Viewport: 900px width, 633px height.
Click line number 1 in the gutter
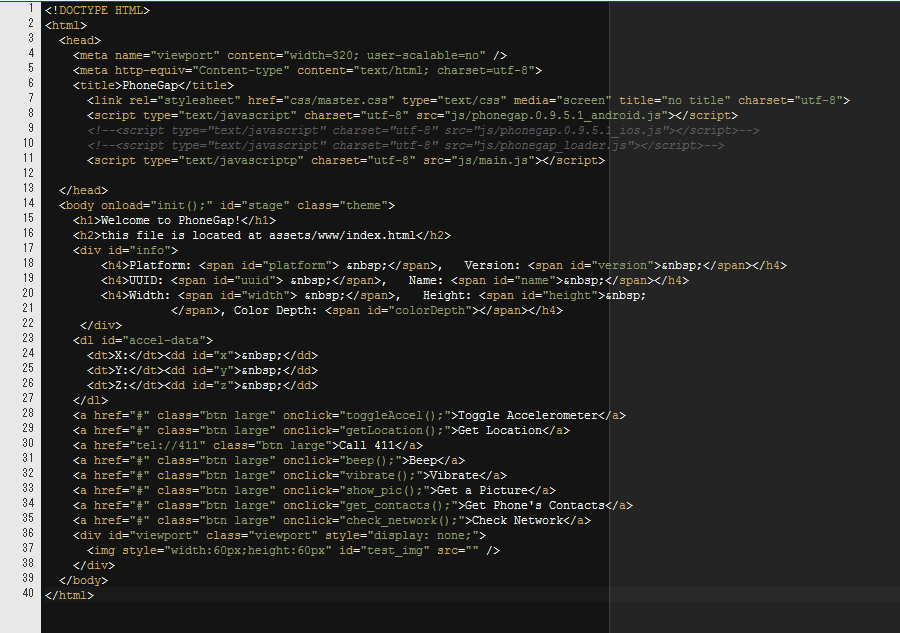coord(31,10)
